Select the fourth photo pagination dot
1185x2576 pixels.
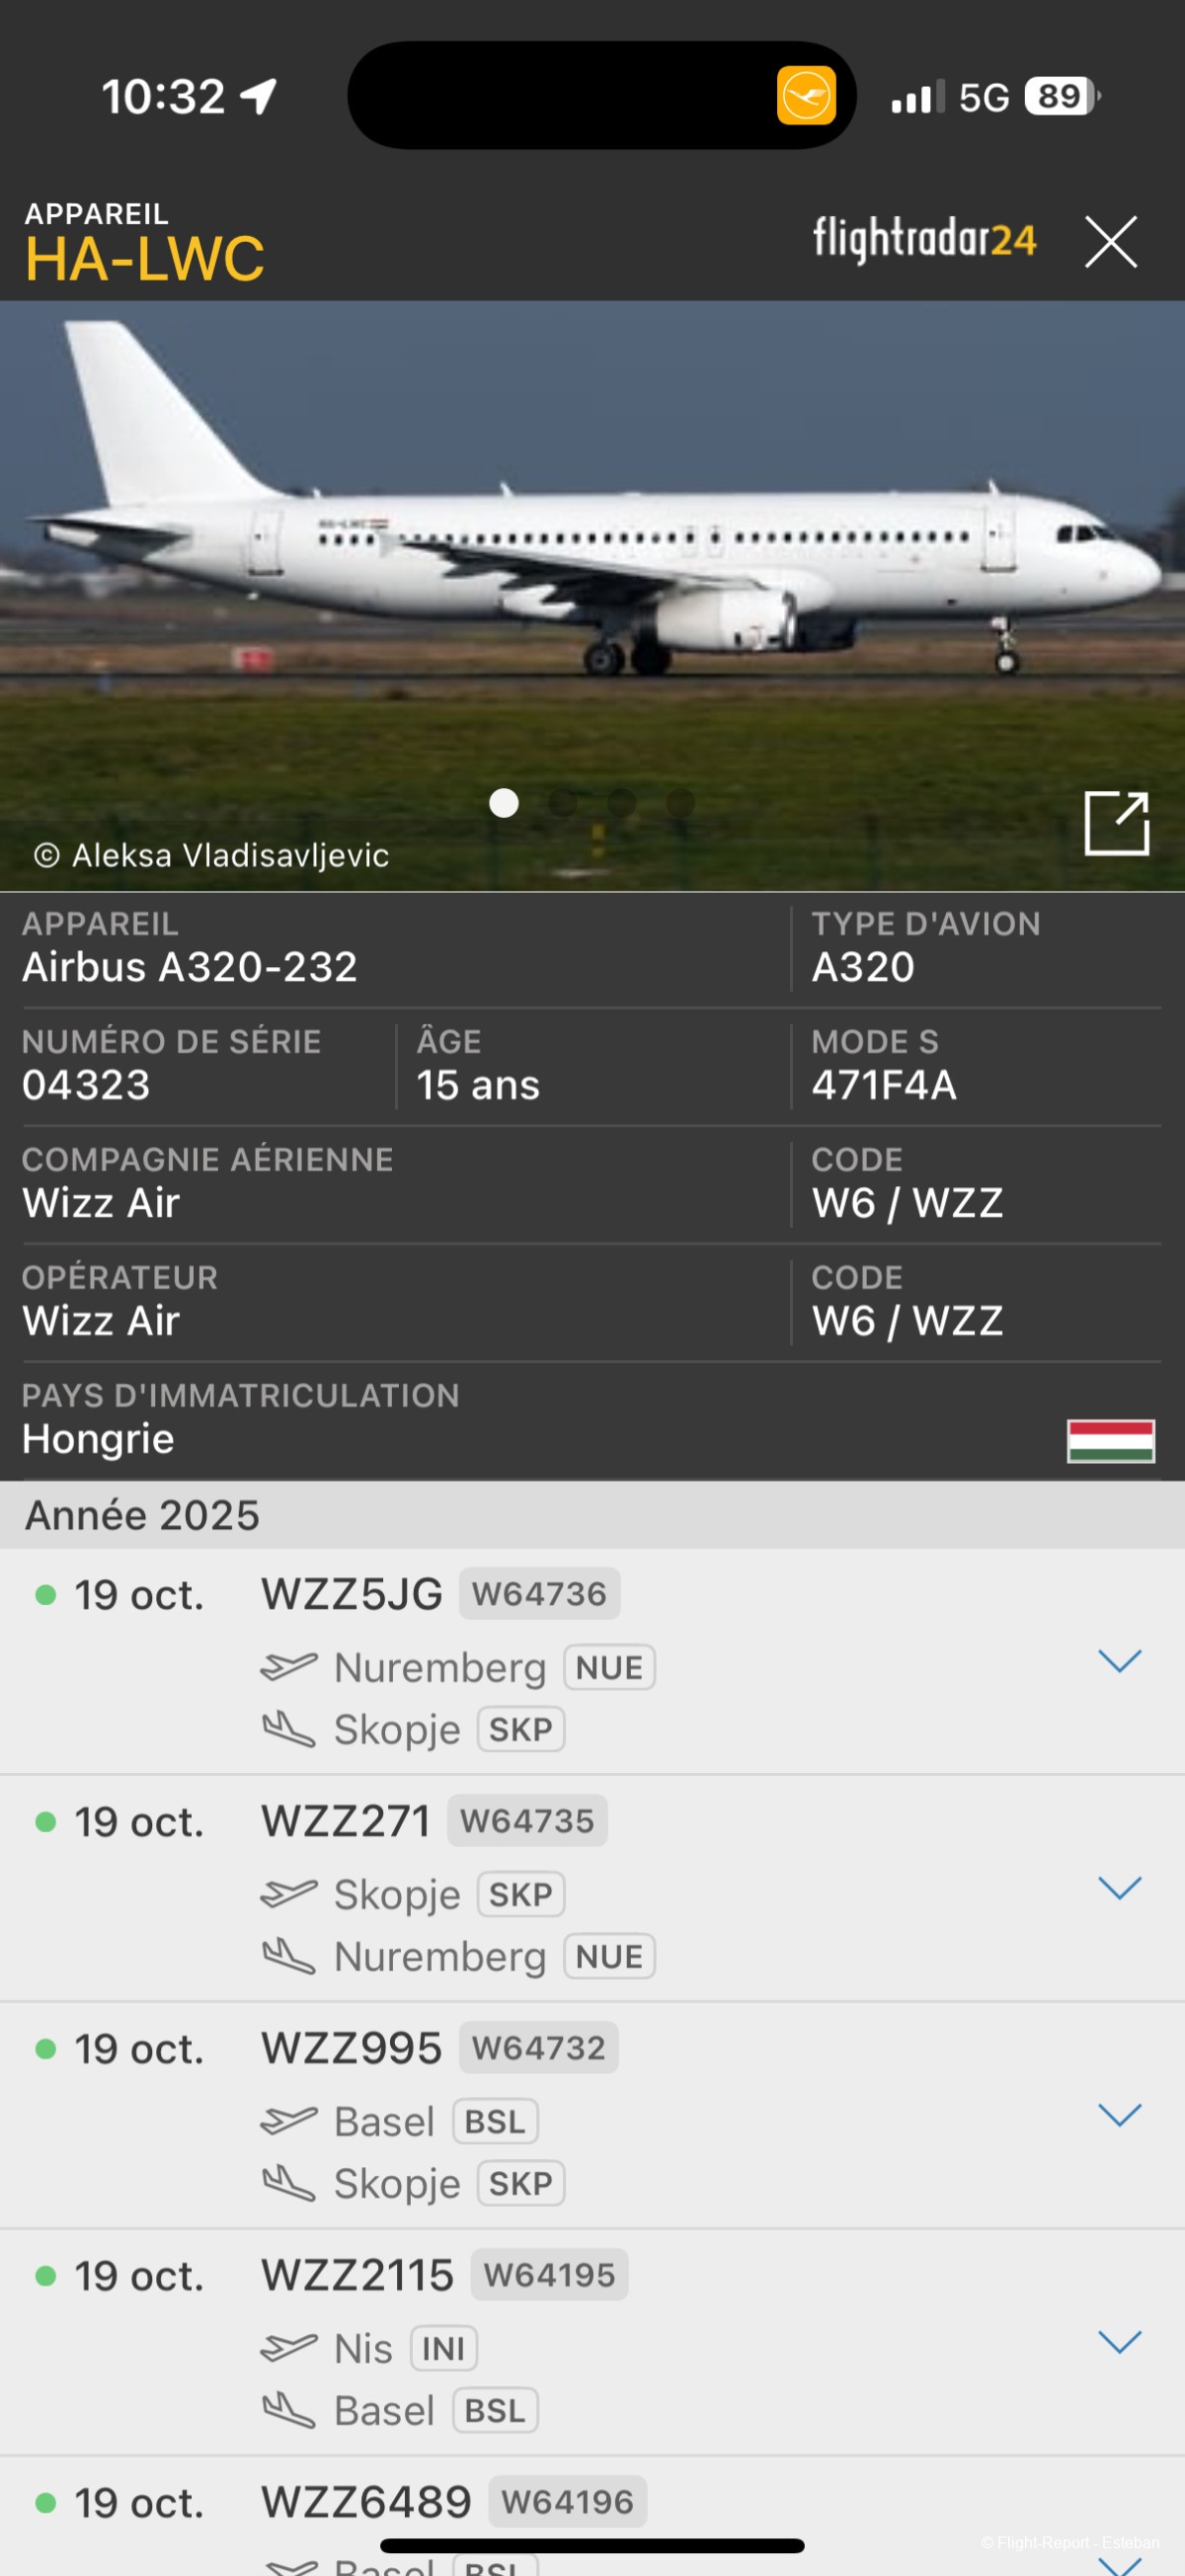point(681,802)
